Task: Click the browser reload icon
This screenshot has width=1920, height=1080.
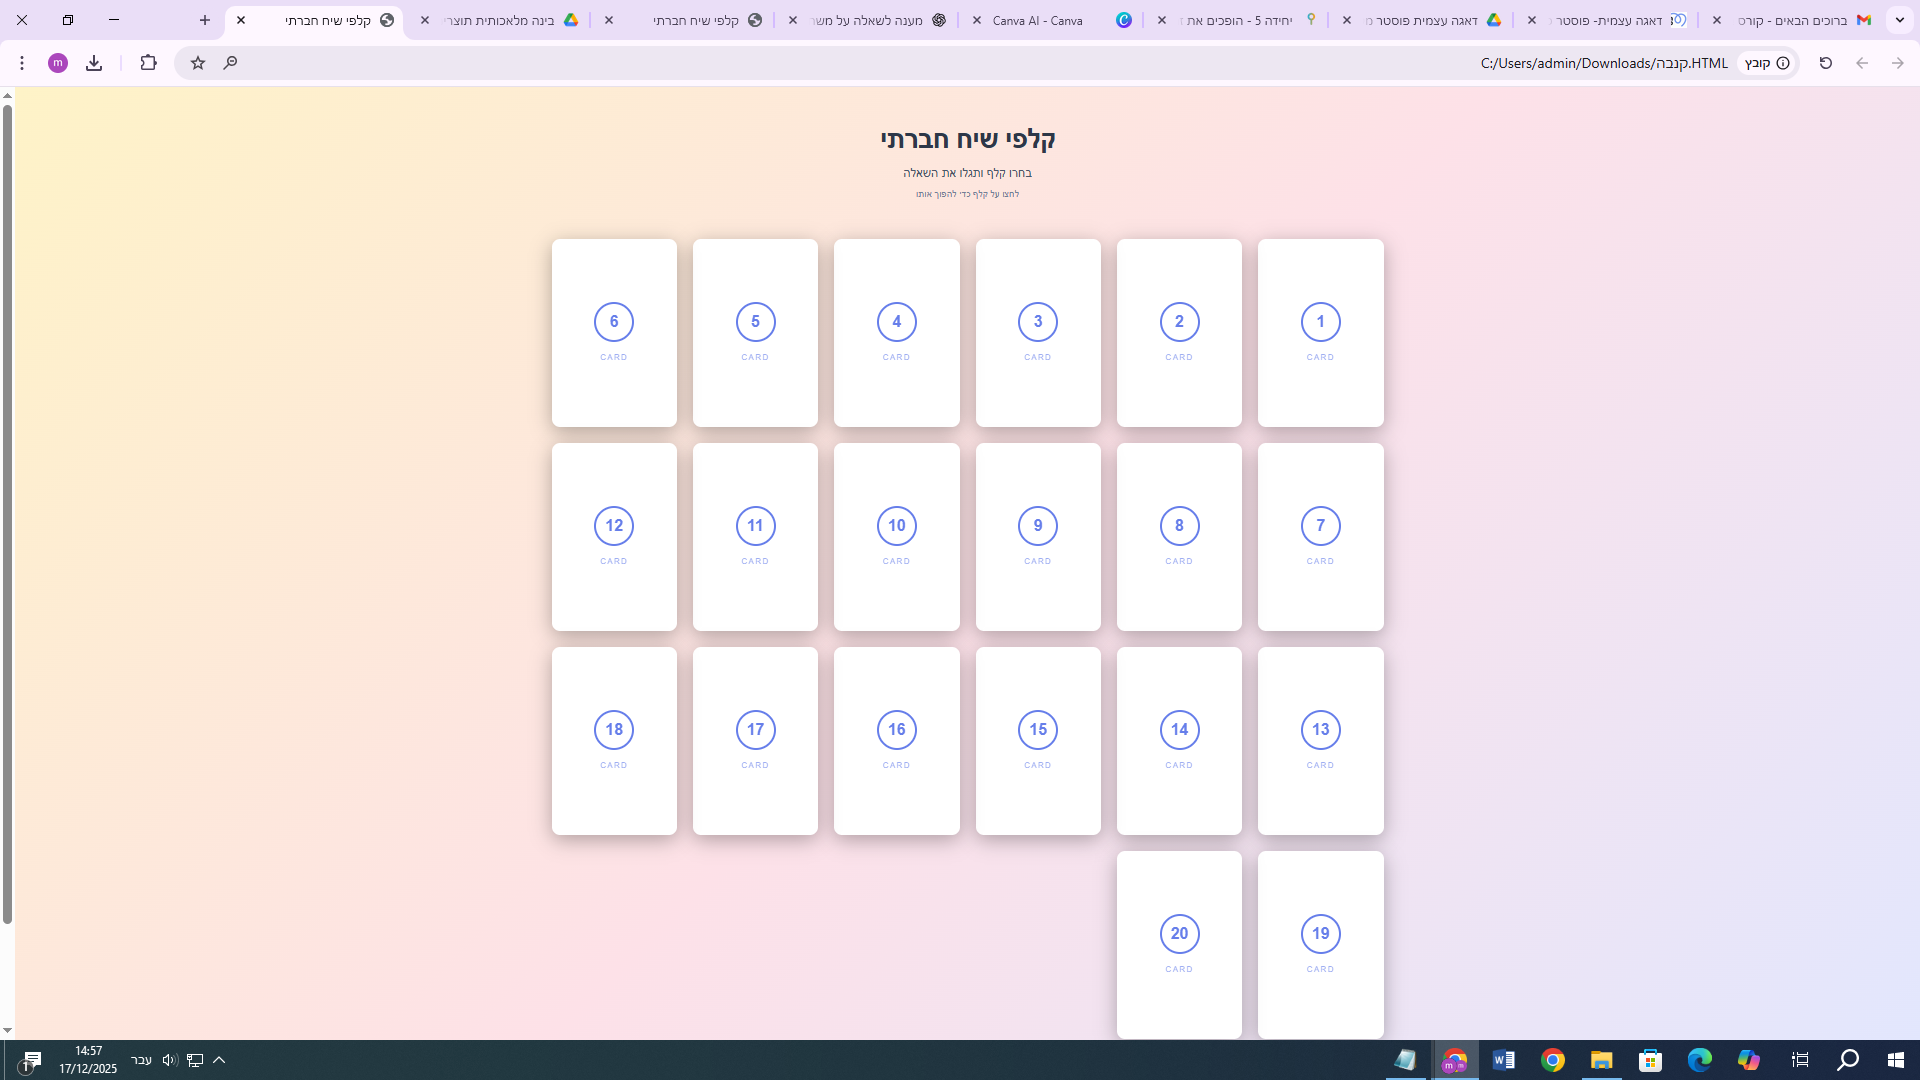Action: (x=1825, y=63)
